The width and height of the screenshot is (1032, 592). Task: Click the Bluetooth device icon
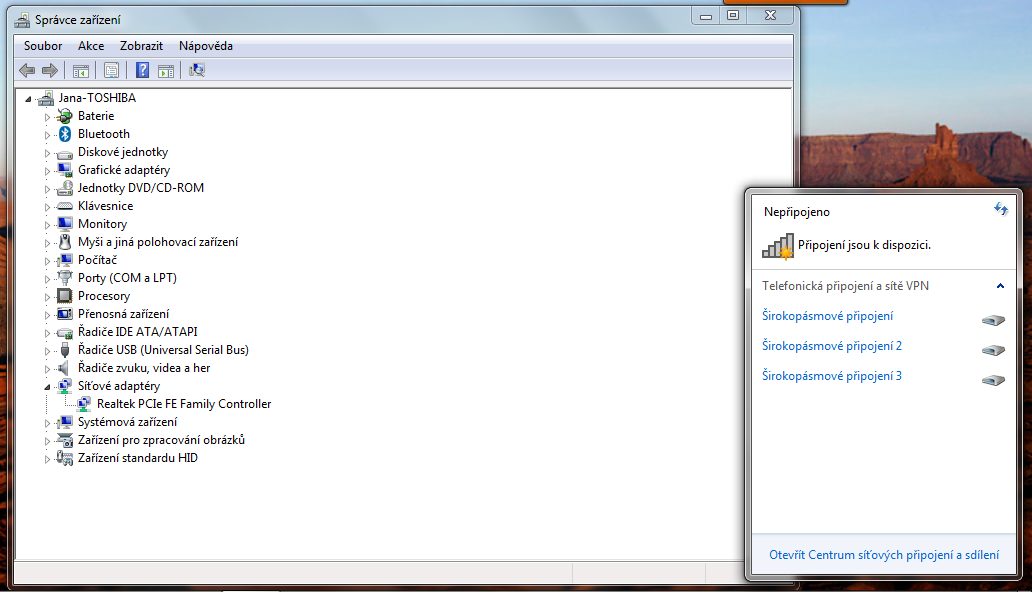click(x=65, y=134)
